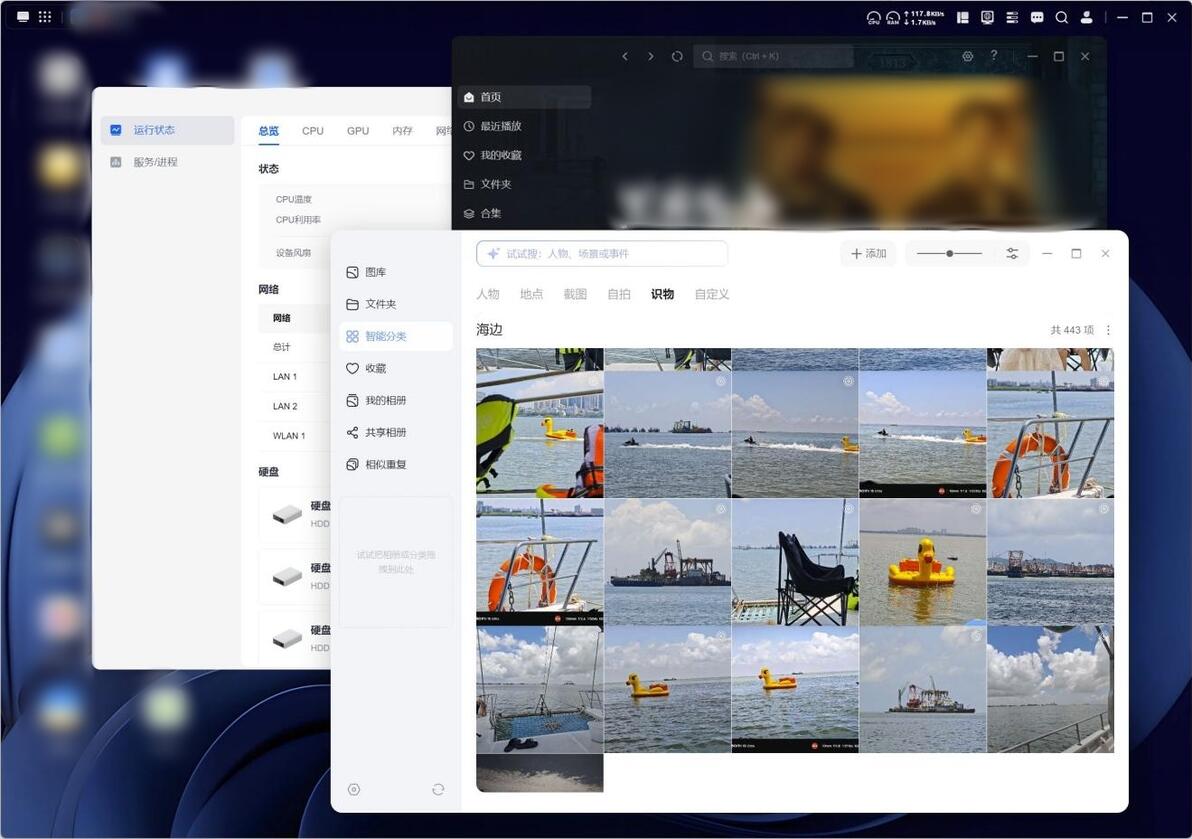
Task: Click 设备风扇 label in status section
Action: pos(293,252)
